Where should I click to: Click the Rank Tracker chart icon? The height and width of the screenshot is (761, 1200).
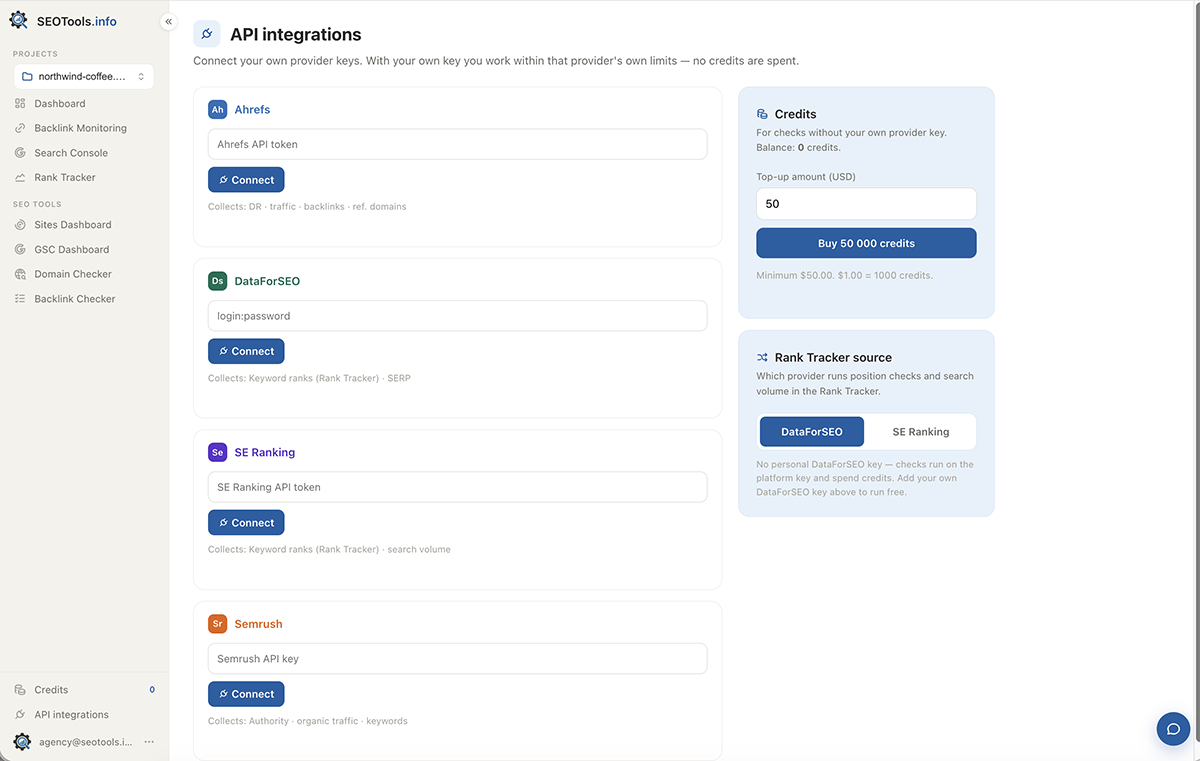20,177
